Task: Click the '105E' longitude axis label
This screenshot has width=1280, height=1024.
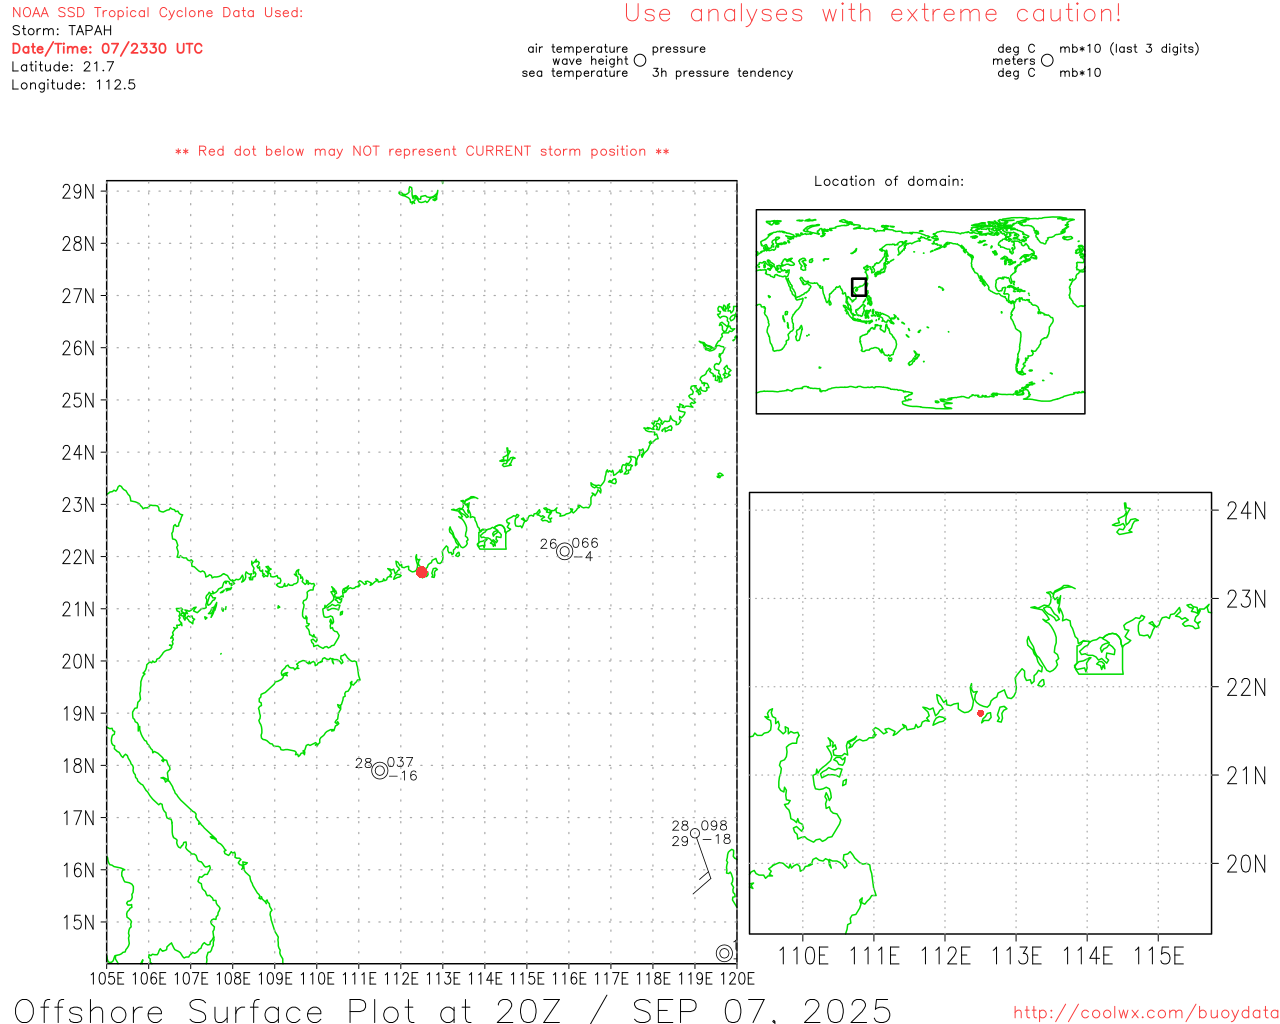Action: 107,979
